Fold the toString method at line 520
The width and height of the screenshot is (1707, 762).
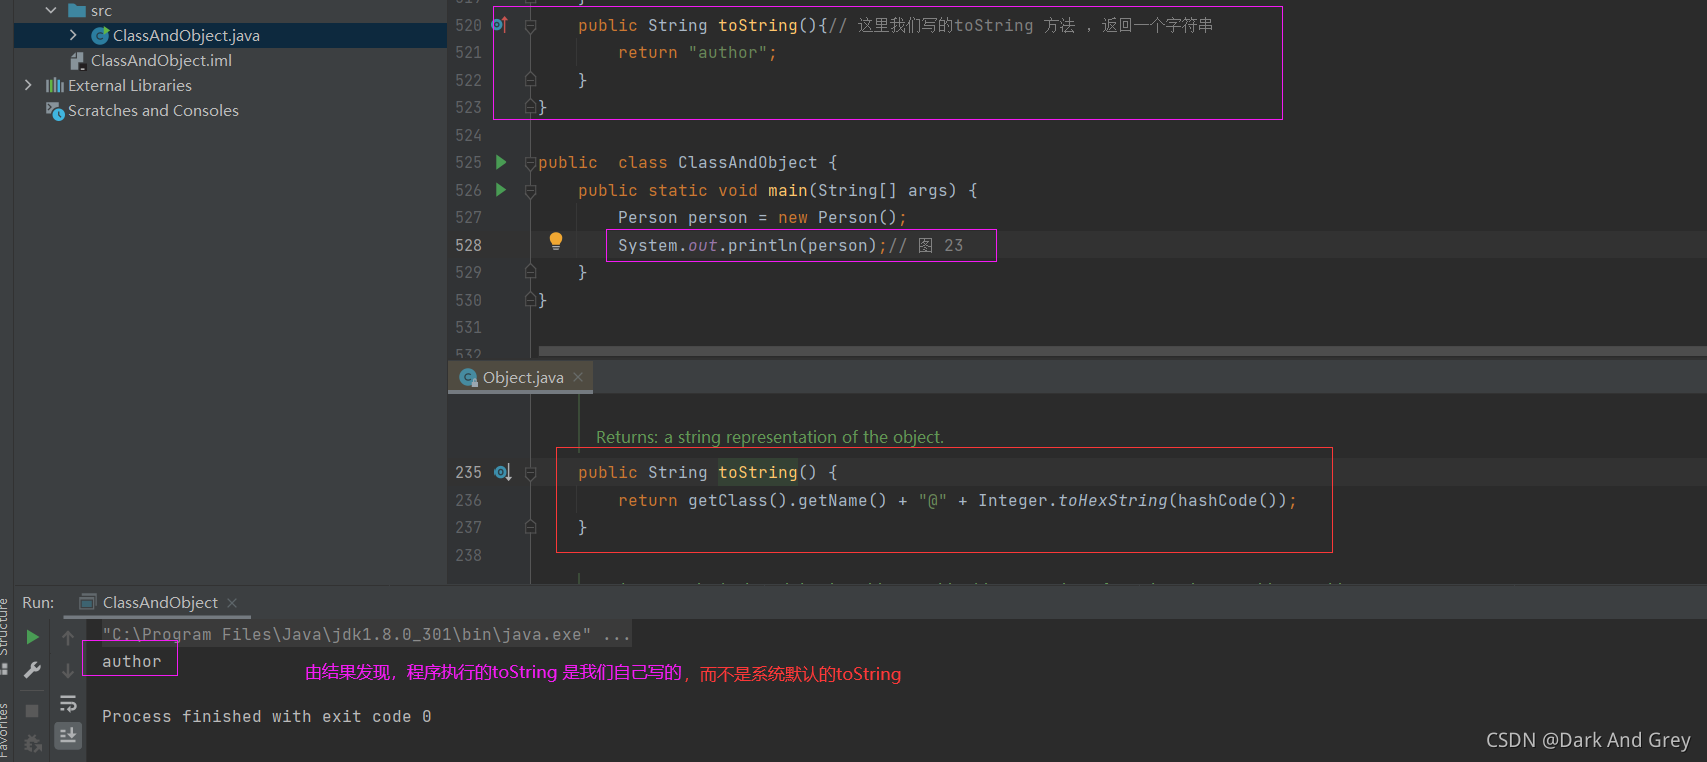pyautogui.click(x=531, y=25)
